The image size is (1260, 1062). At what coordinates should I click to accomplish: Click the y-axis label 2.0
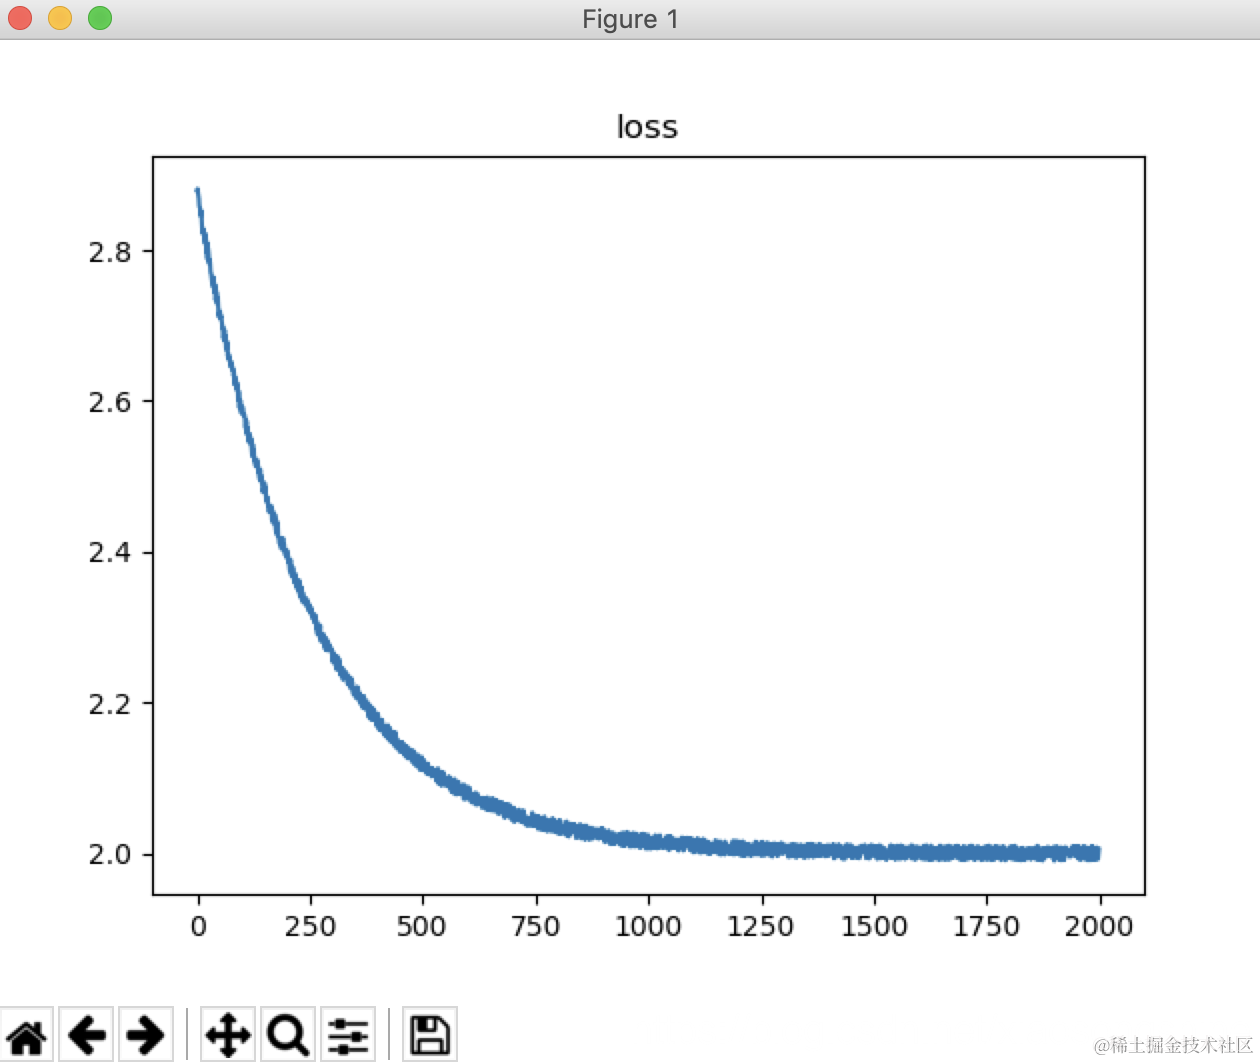click(x=109, y=854)
